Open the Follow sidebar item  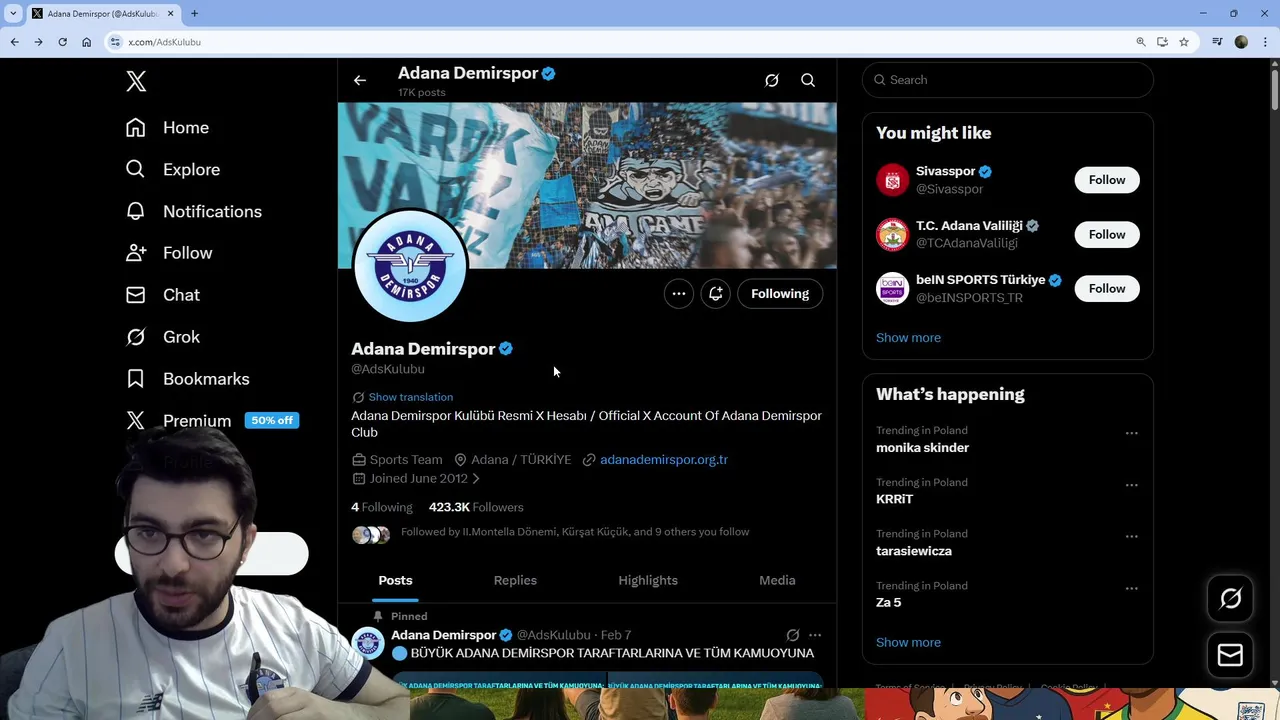[x=169, y=253]
